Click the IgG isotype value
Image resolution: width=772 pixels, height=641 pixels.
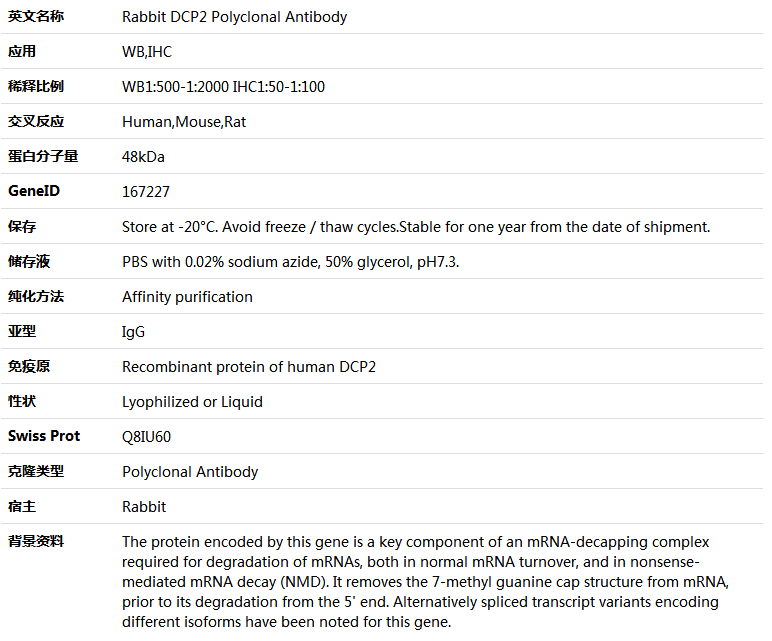[133, 332]
